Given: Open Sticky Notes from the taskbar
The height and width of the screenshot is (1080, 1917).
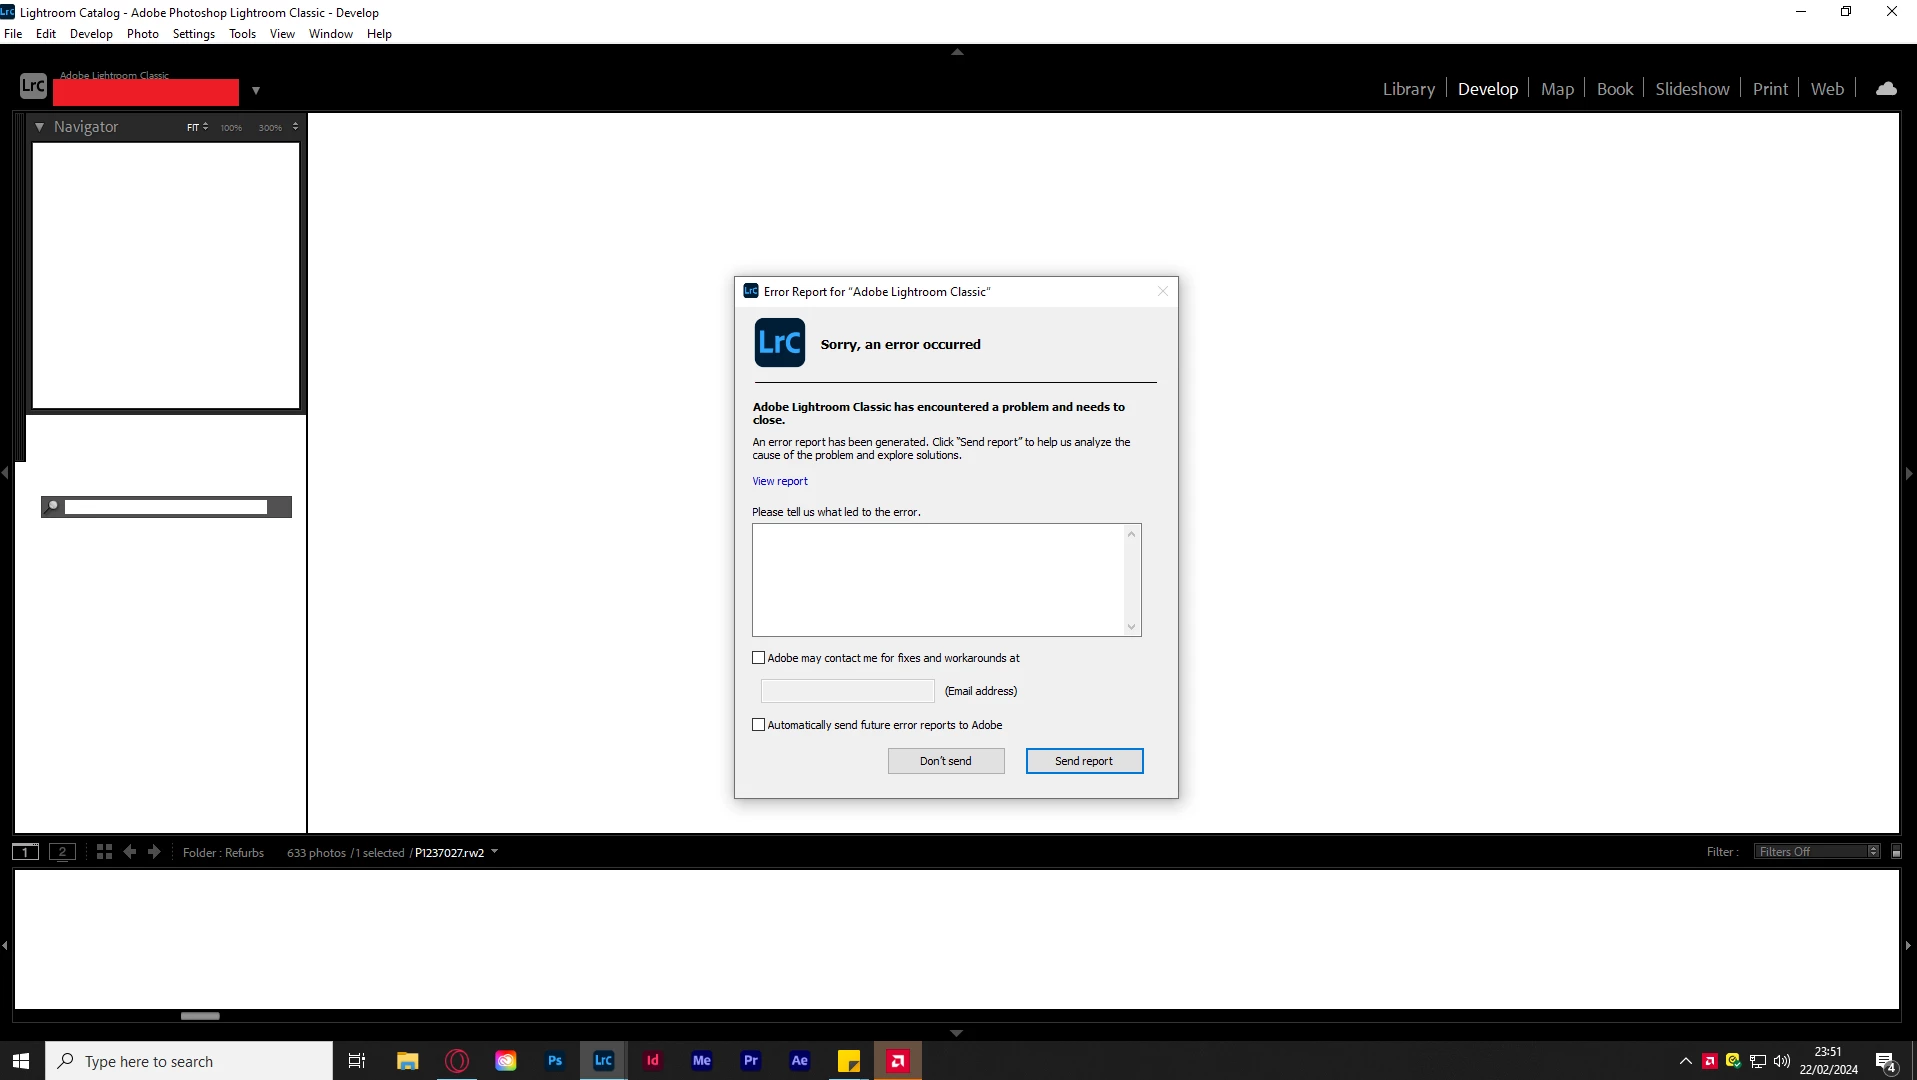Looking at the screenshot, I should tap(849, 1061).
